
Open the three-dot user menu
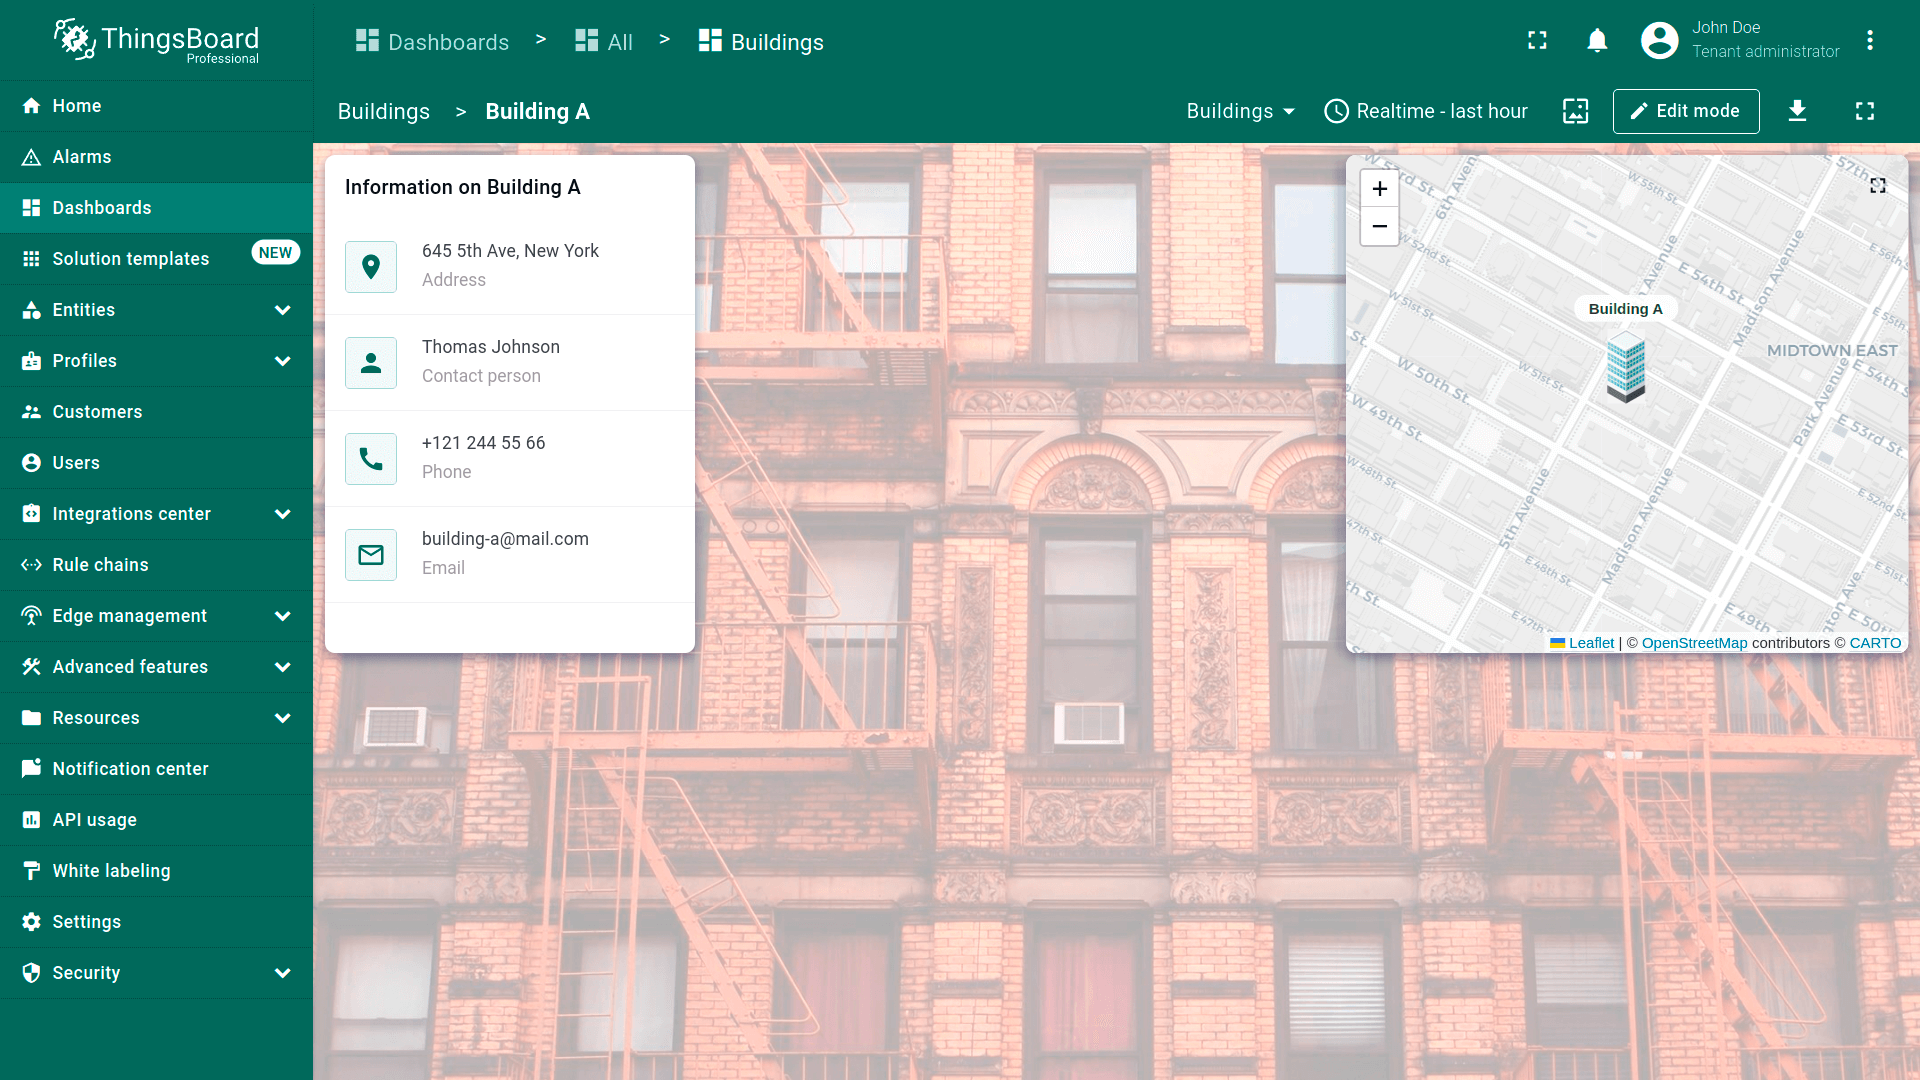pos(1869,41)
